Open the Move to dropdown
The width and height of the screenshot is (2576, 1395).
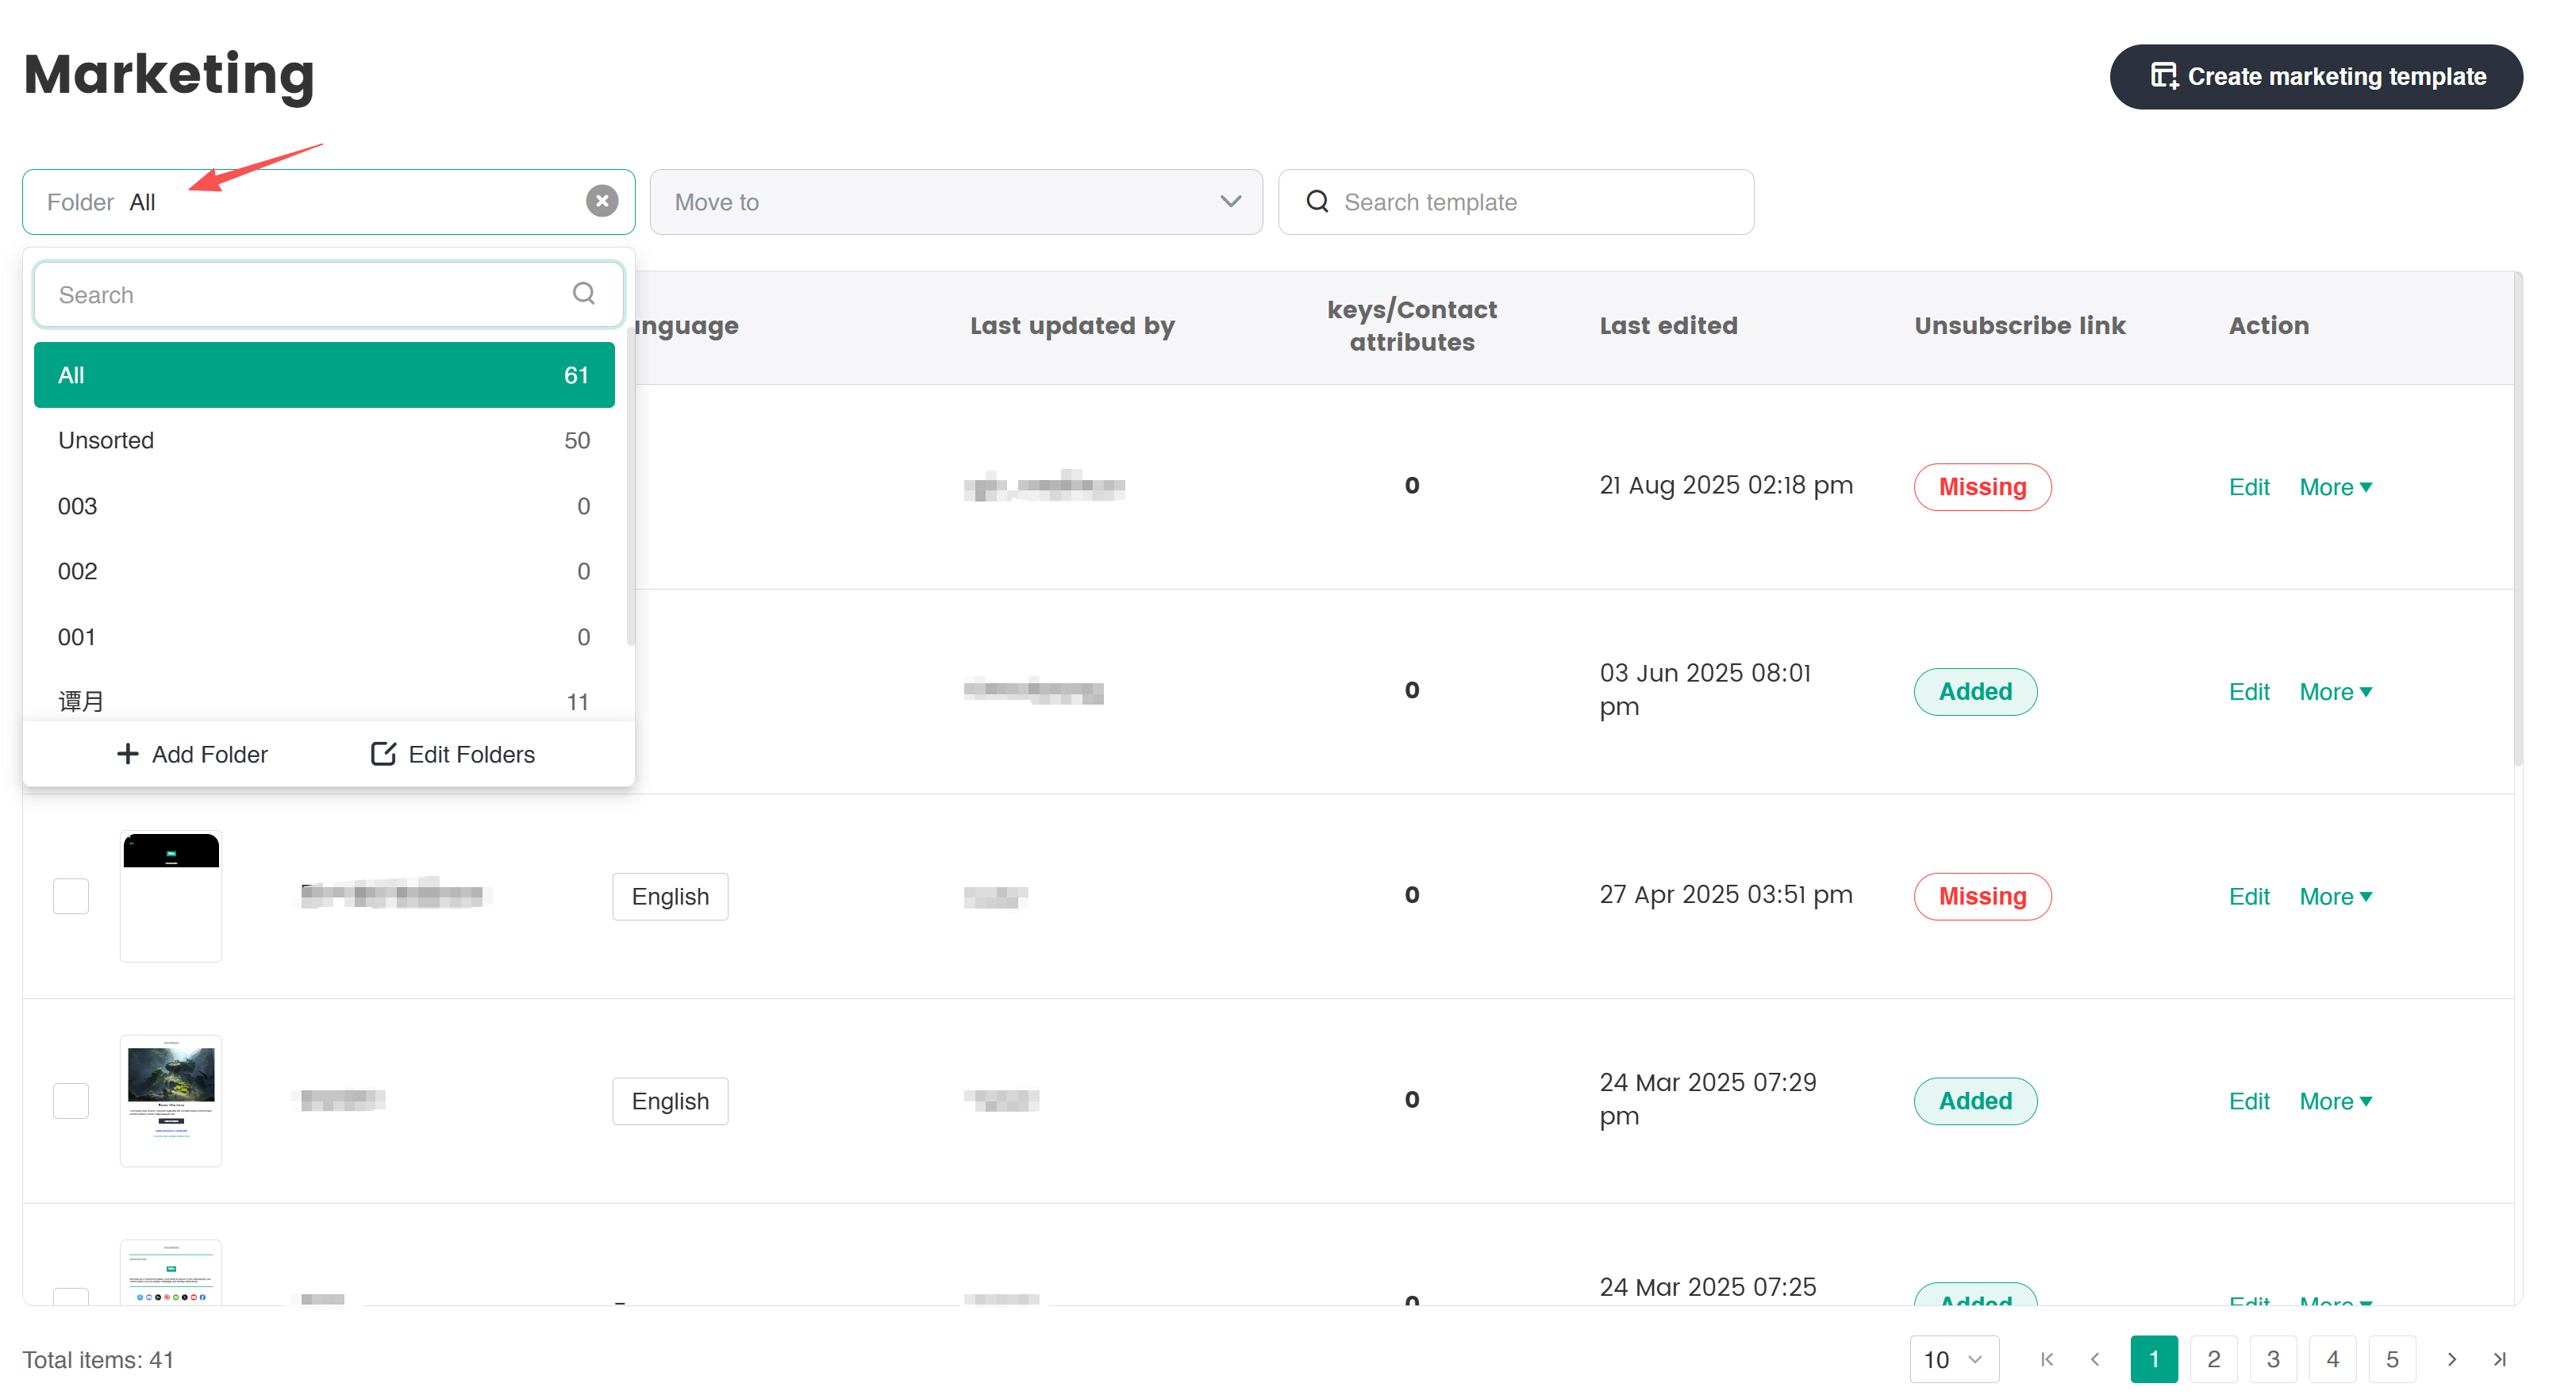tap(955, 202)
